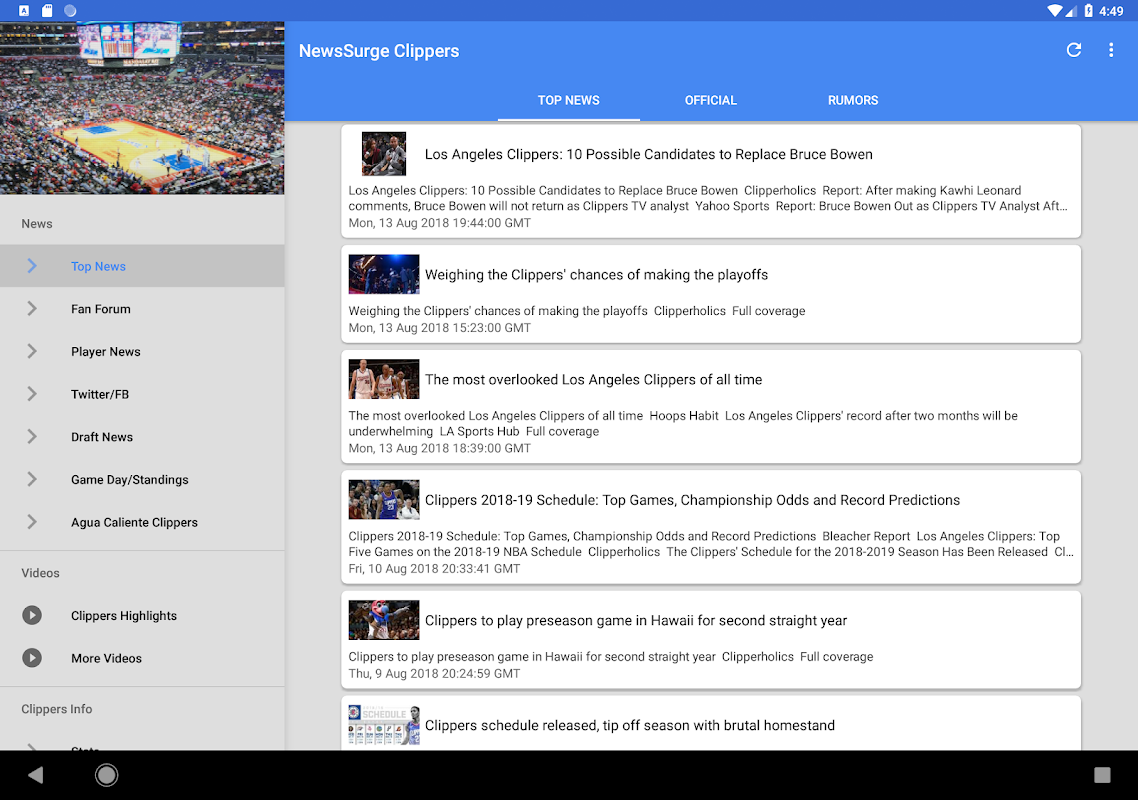The width and height of the screenshot is (1138, 800).
Task: Tap the Android back button
Action: [x=35, y=775]
